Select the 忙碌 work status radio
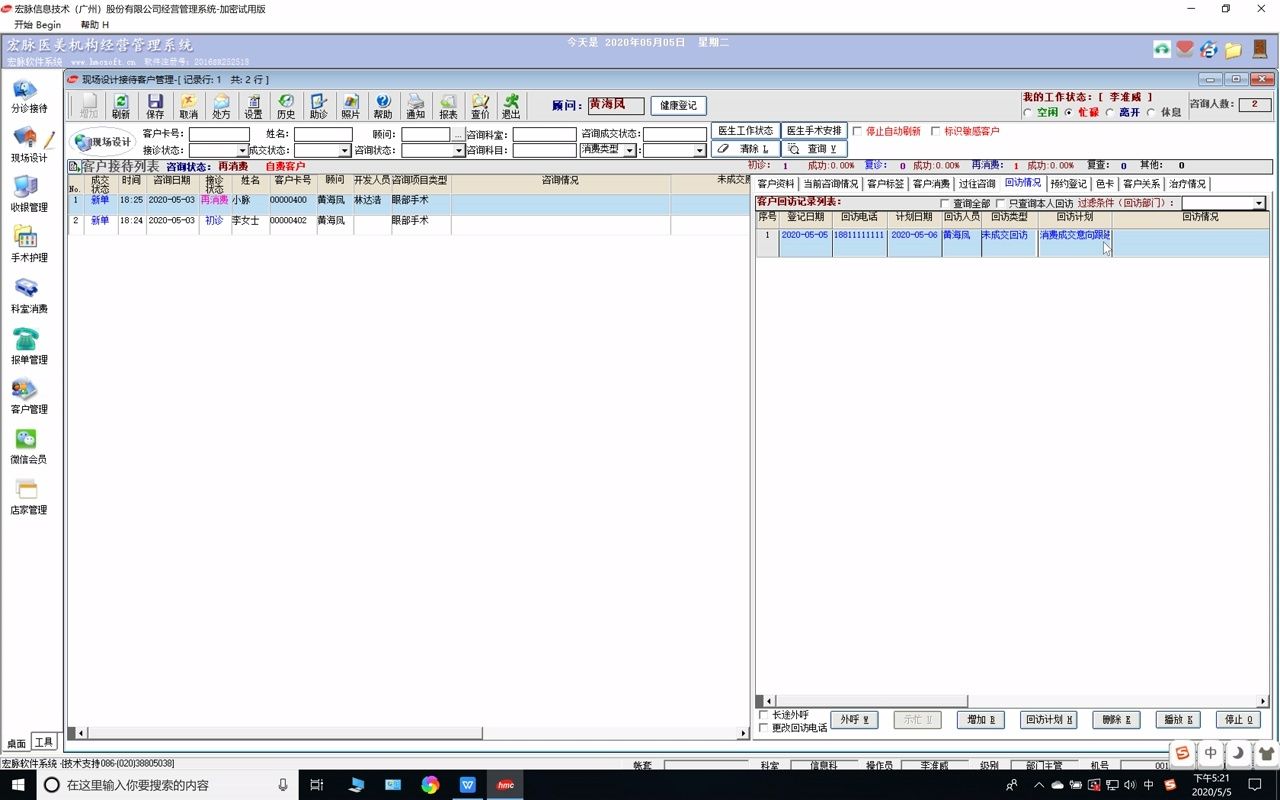 click(x=1068, y=113)
